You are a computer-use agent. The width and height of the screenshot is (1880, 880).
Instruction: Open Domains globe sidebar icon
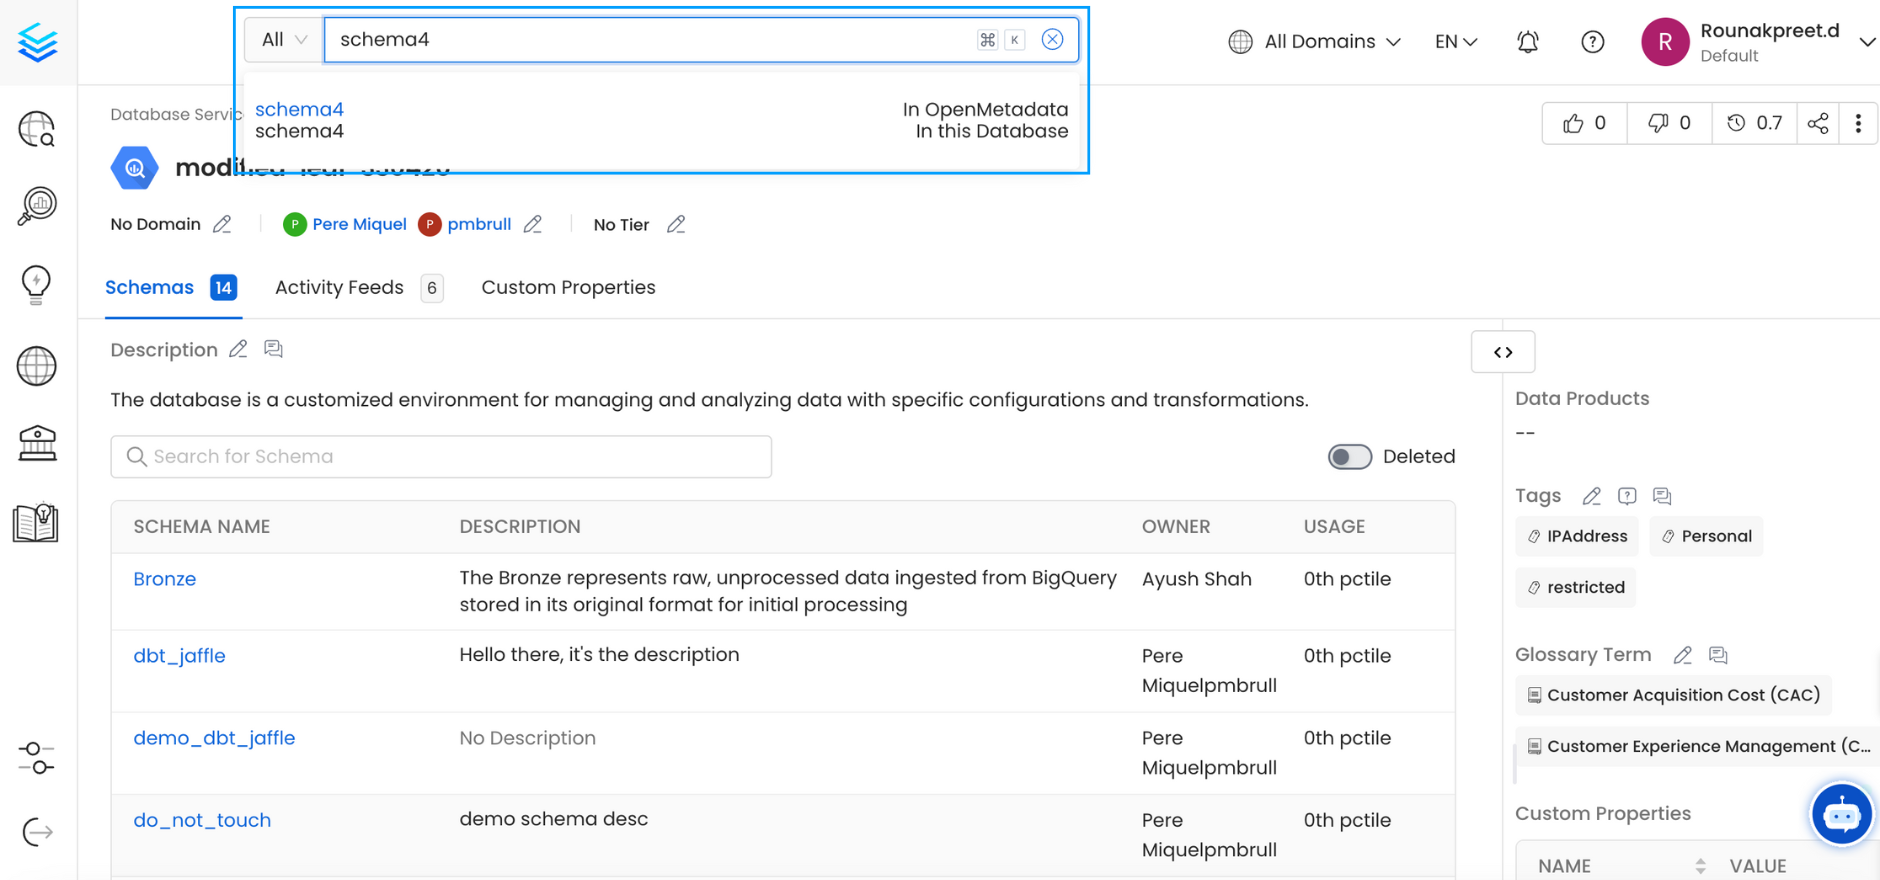pos(37,366)
